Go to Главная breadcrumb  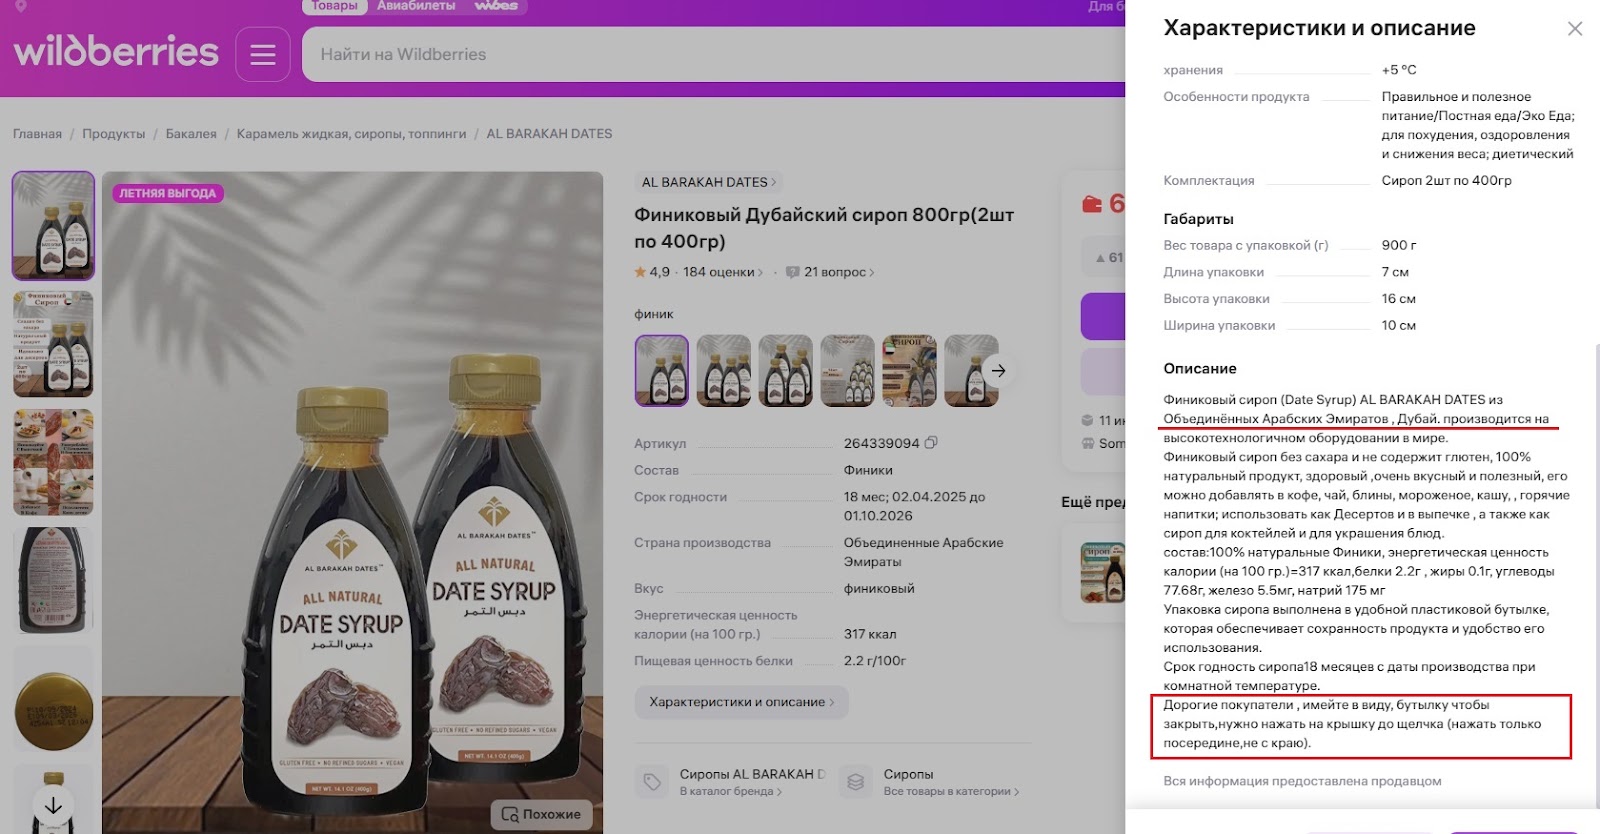37,134
